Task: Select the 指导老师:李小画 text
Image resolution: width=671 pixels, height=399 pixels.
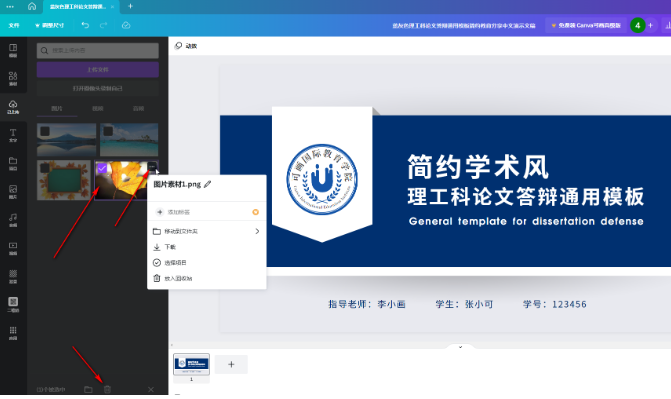Action: [367, 304]
